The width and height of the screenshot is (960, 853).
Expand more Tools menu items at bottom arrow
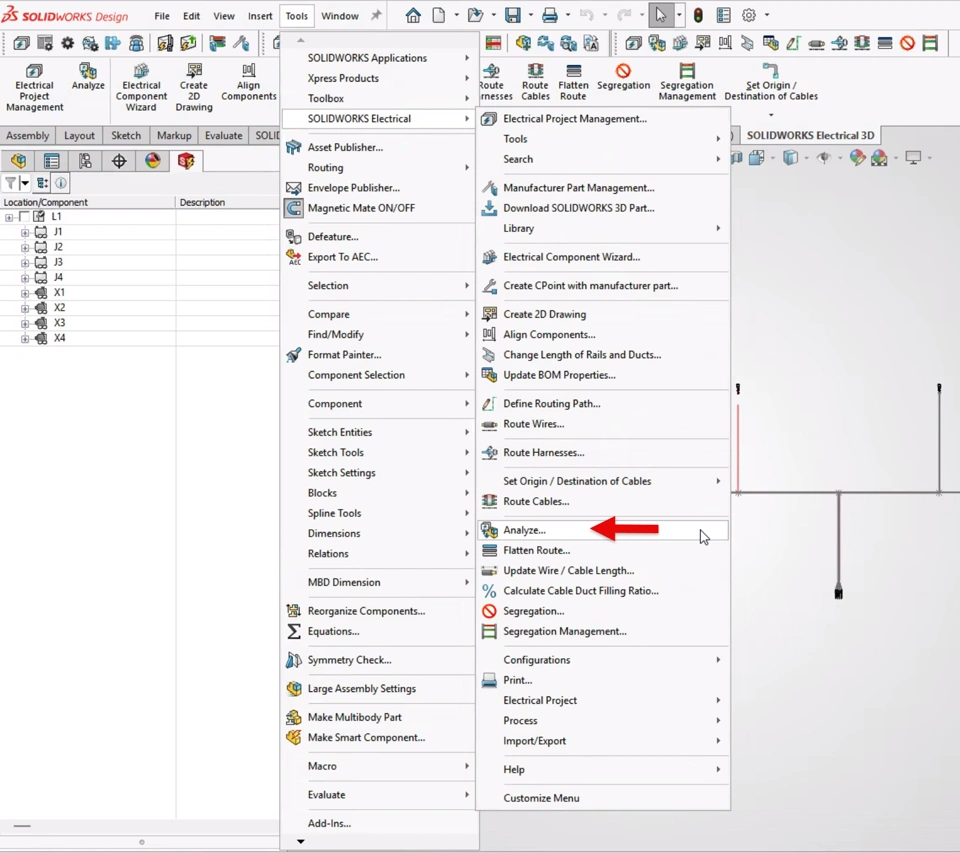coord(301,841)
